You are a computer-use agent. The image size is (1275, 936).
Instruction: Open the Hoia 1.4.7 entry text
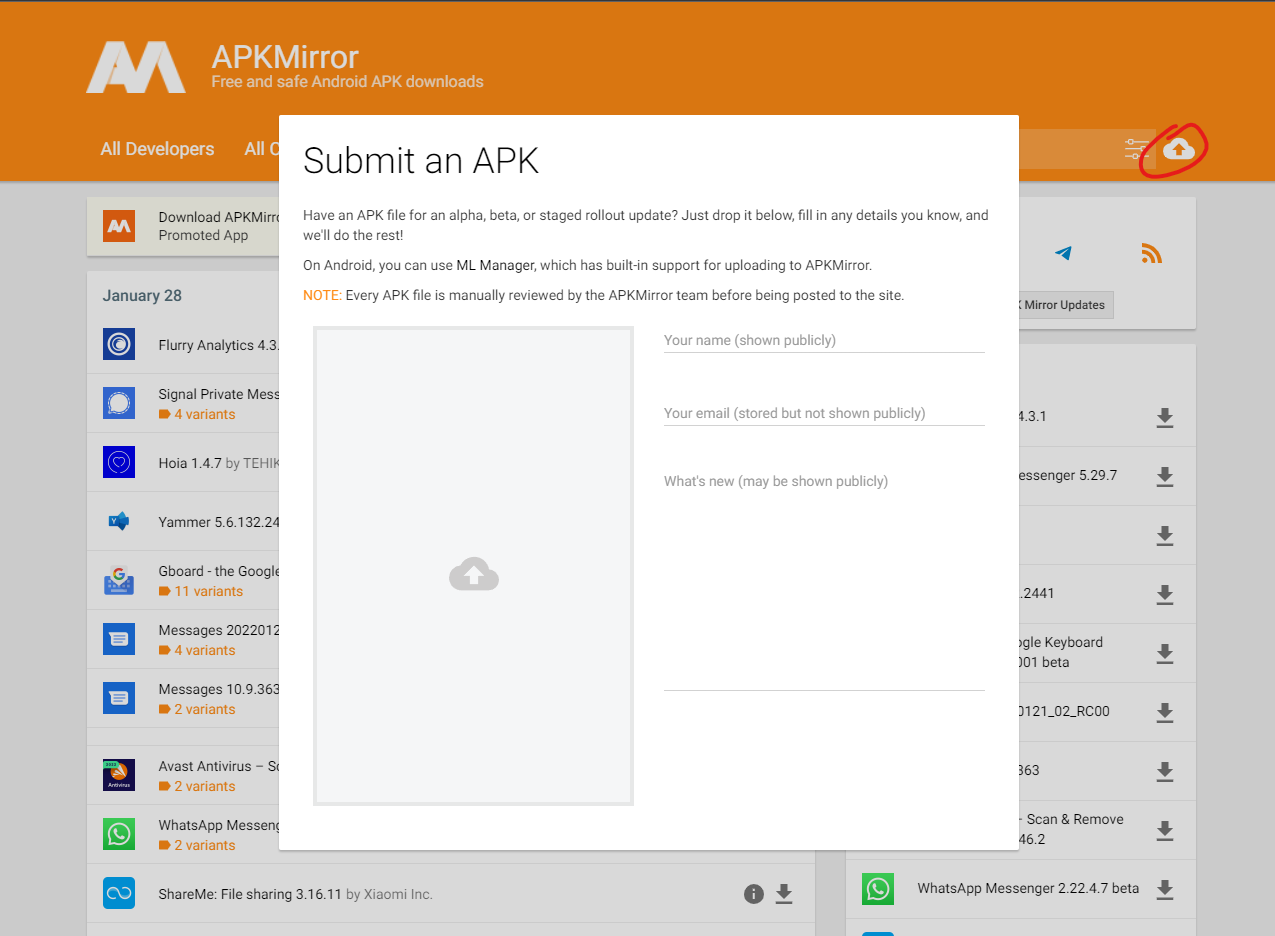point(190,463)
